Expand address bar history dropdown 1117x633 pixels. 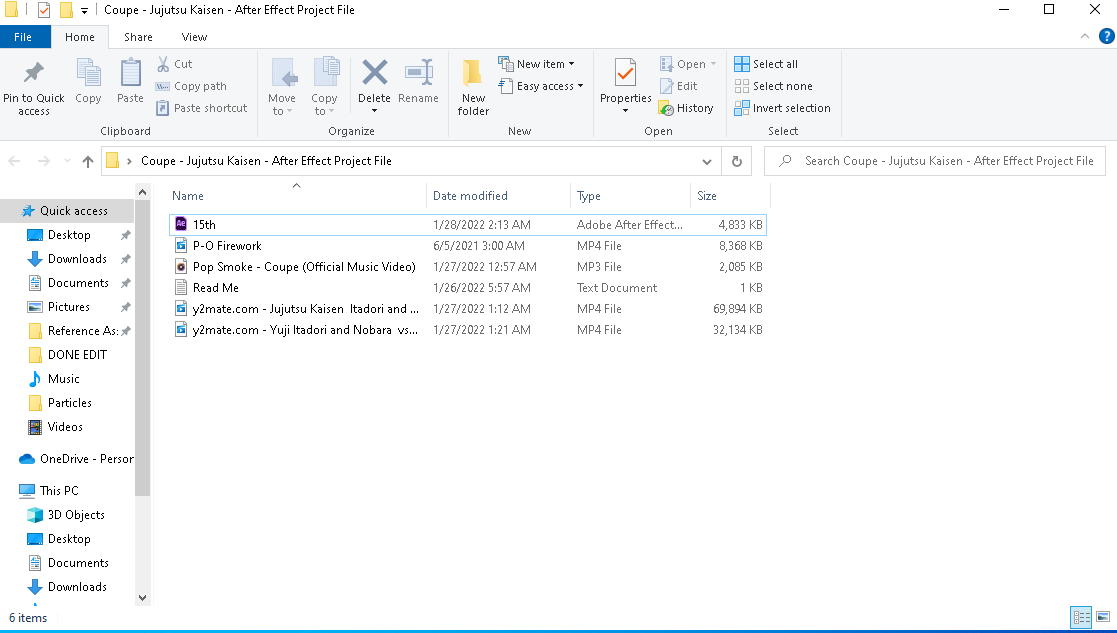pos(707,162)
